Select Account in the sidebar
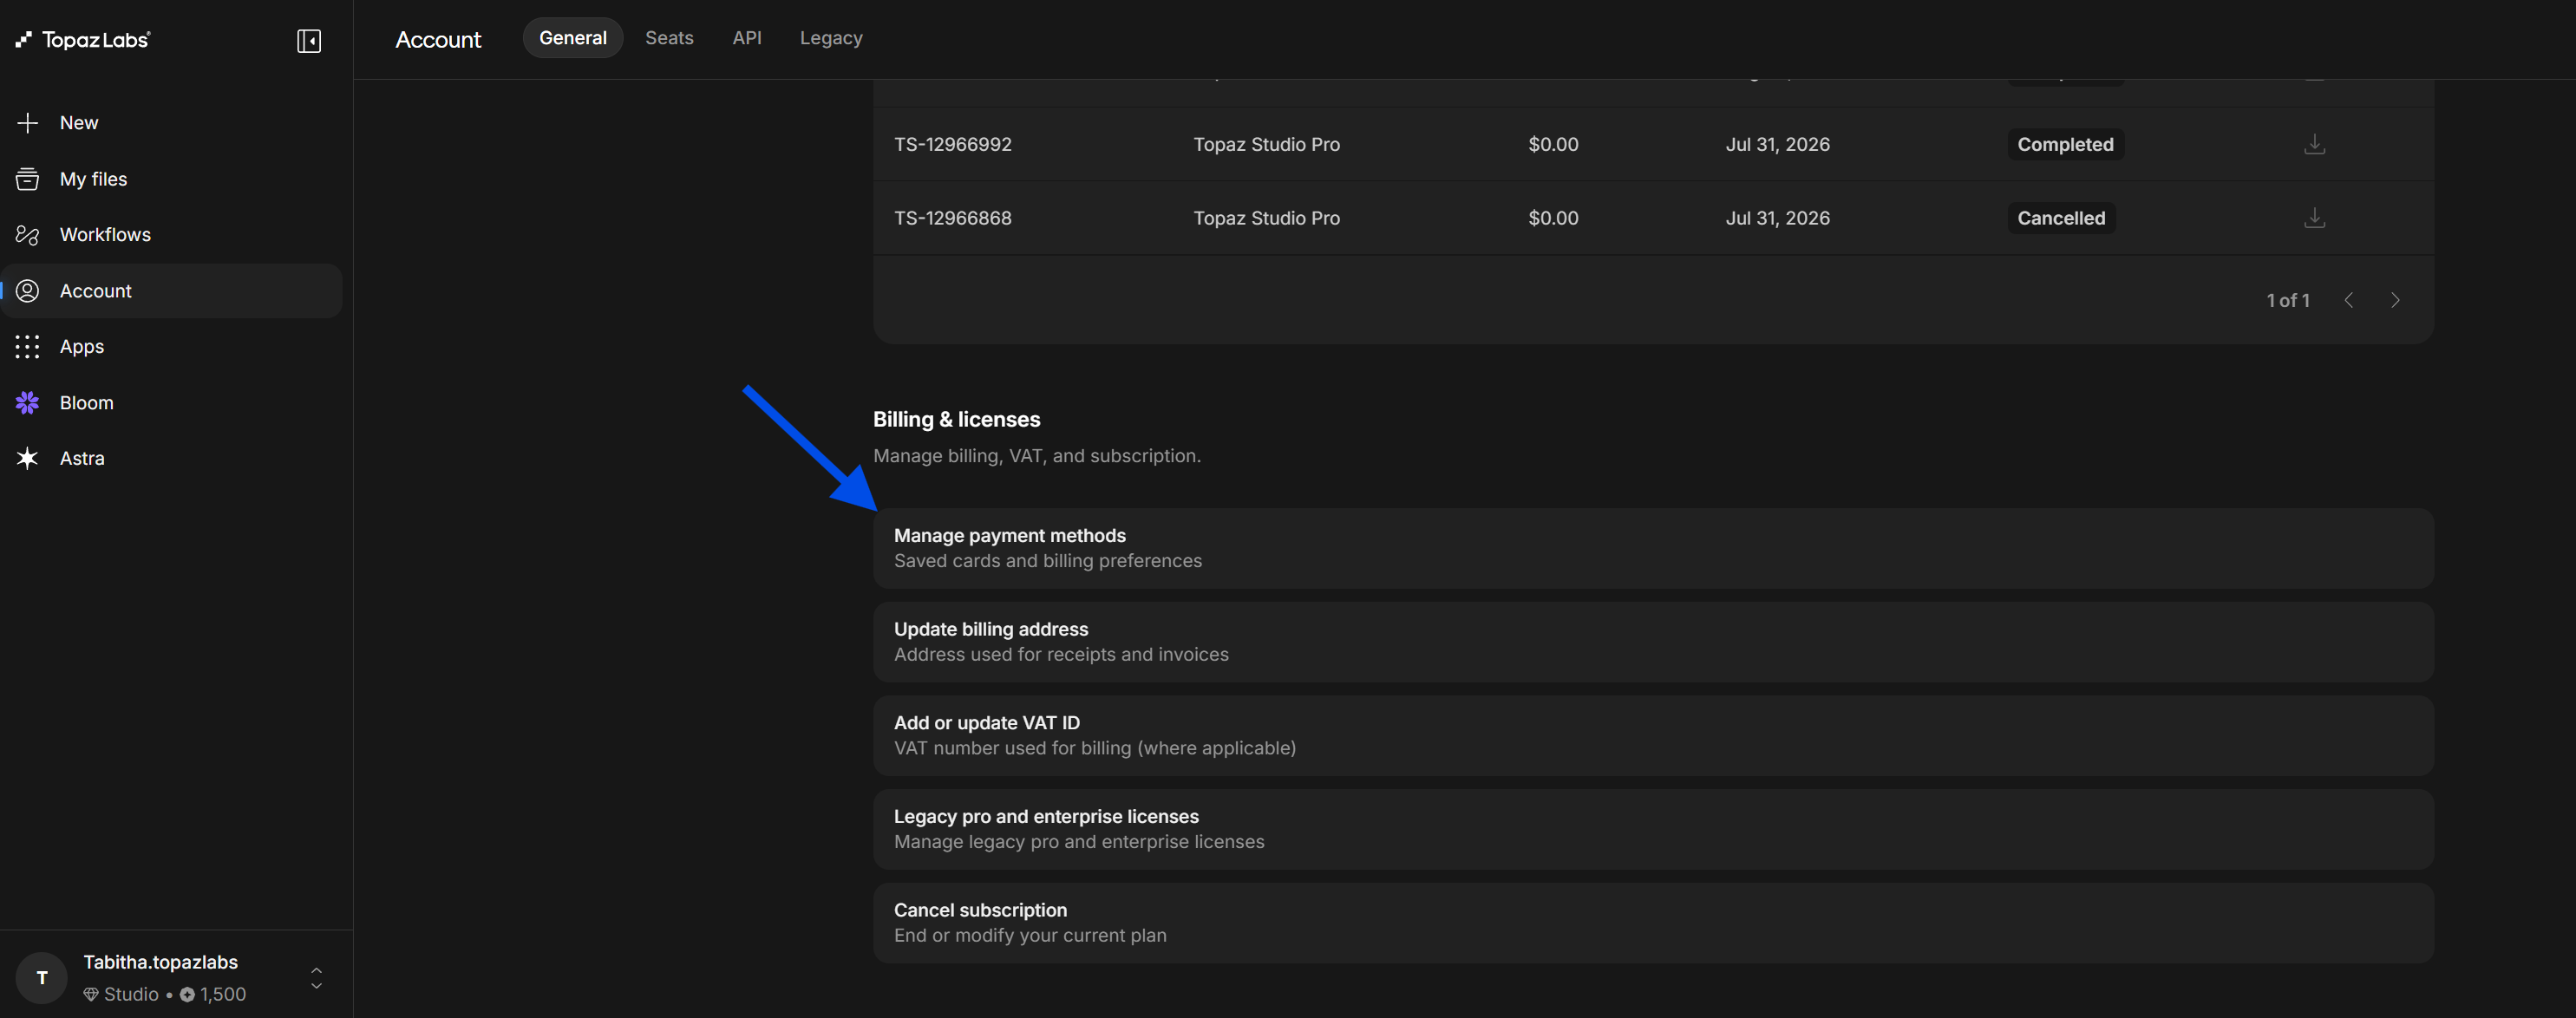Screen dimensions: 2576x1018 pos(171,291)
